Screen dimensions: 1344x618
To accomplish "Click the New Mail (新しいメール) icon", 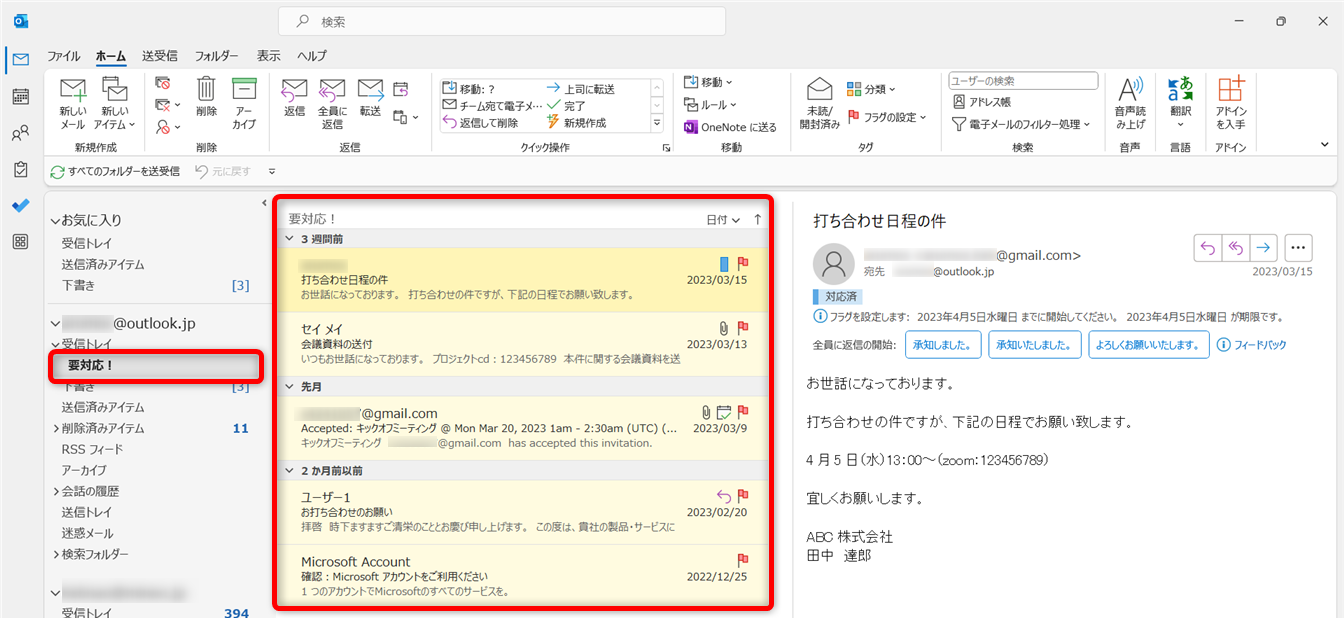I will click(73, 92).
